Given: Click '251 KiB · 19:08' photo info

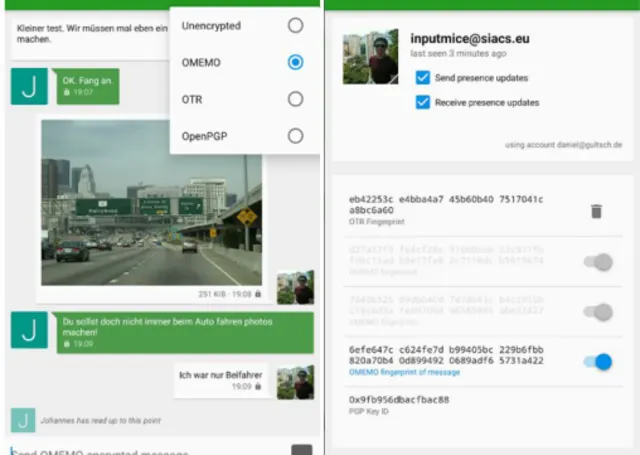Looking at the screenshot, I should (225, 294).
